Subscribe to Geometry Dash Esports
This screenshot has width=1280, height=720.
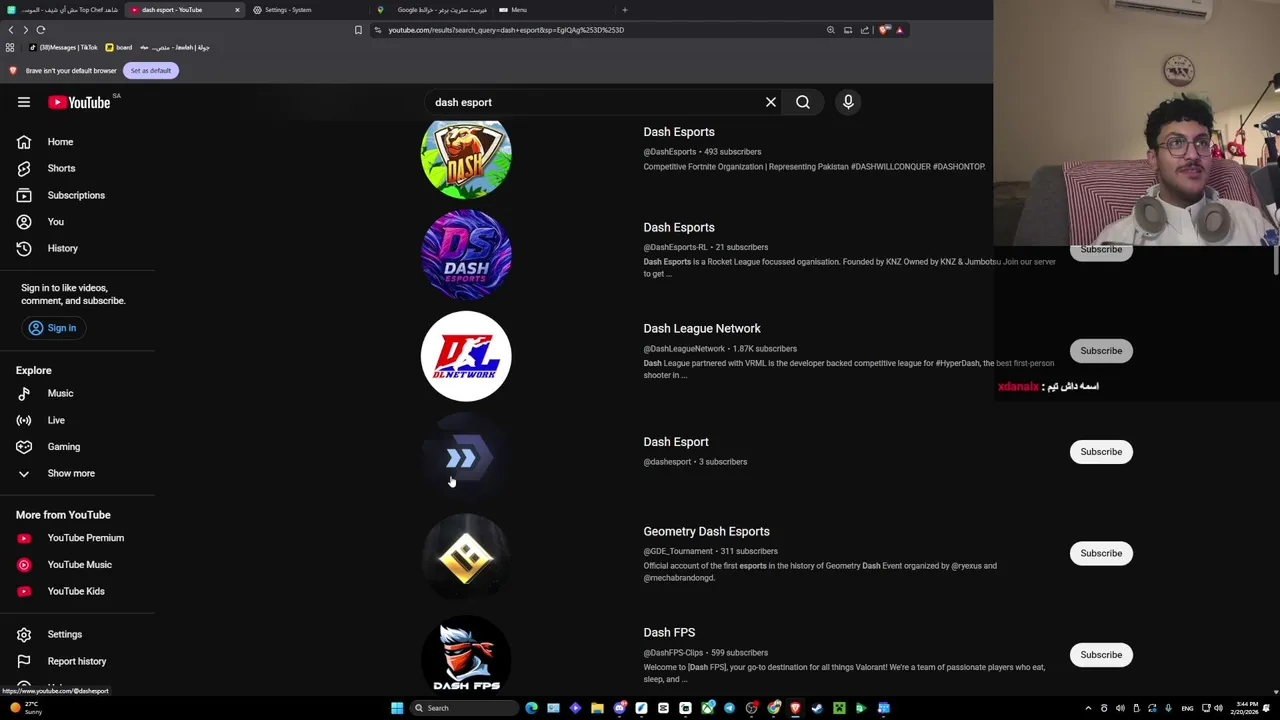1101,553
